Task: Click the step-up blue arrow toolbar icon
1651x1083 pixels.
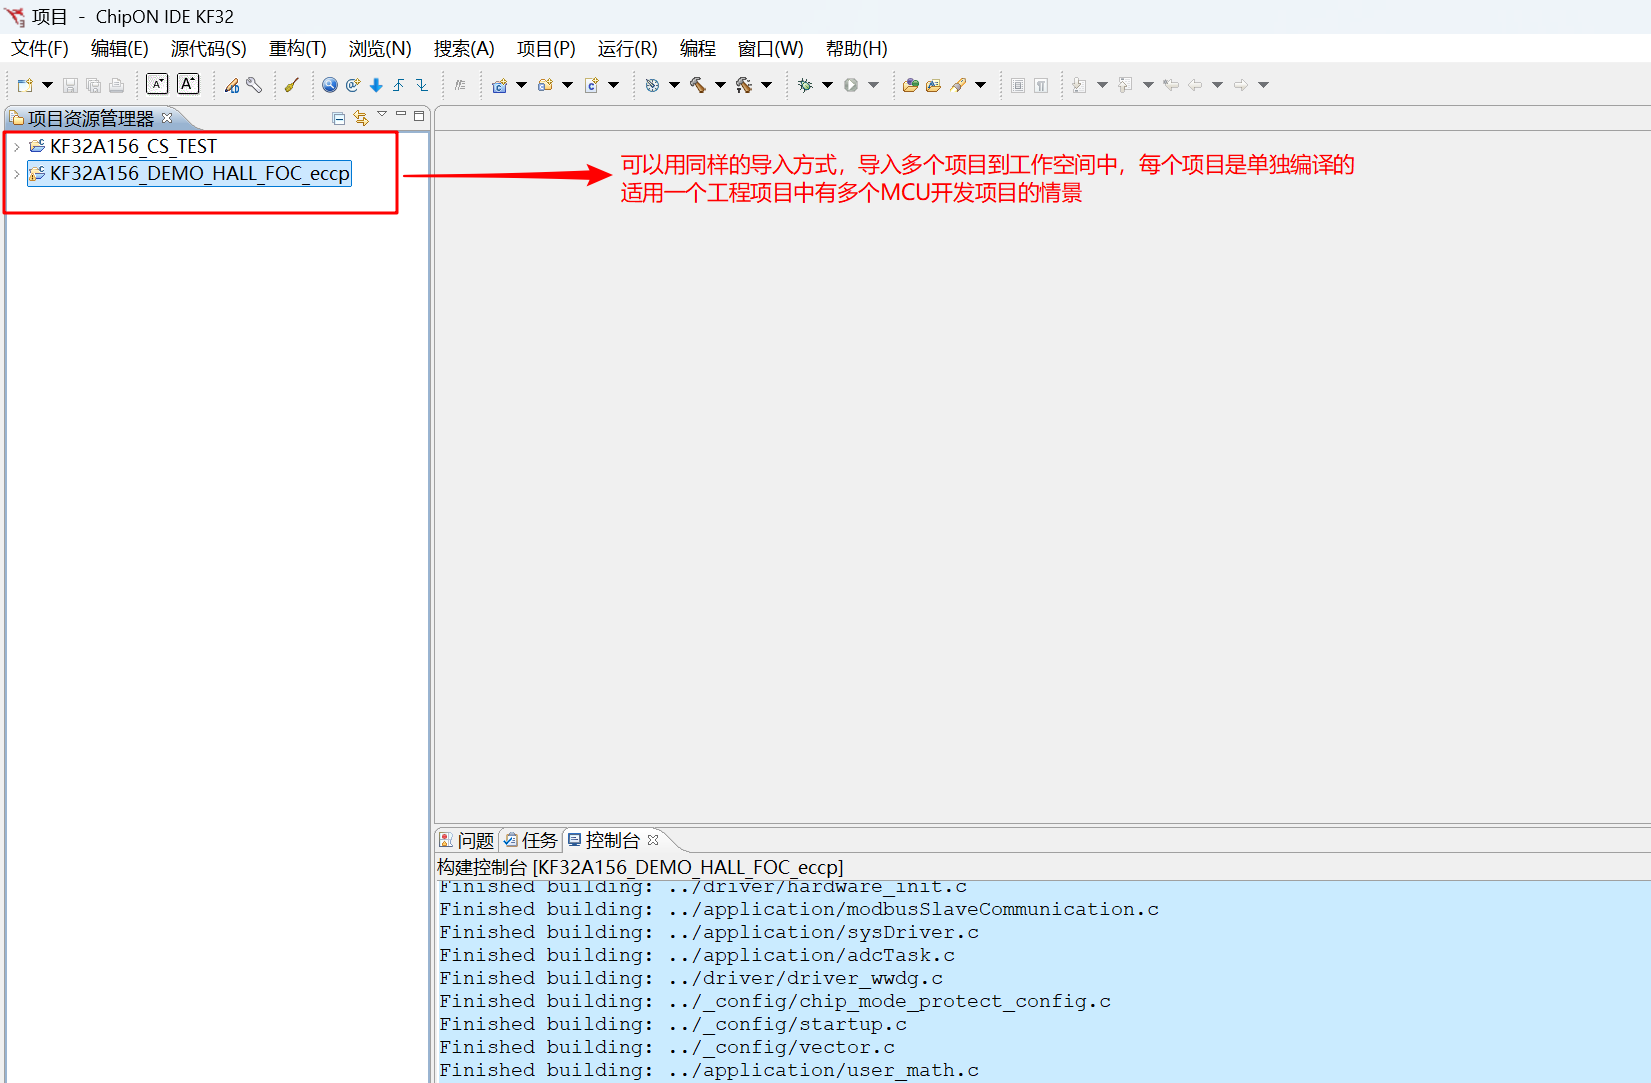Action: pyautogui.click(x=399, y=85)
